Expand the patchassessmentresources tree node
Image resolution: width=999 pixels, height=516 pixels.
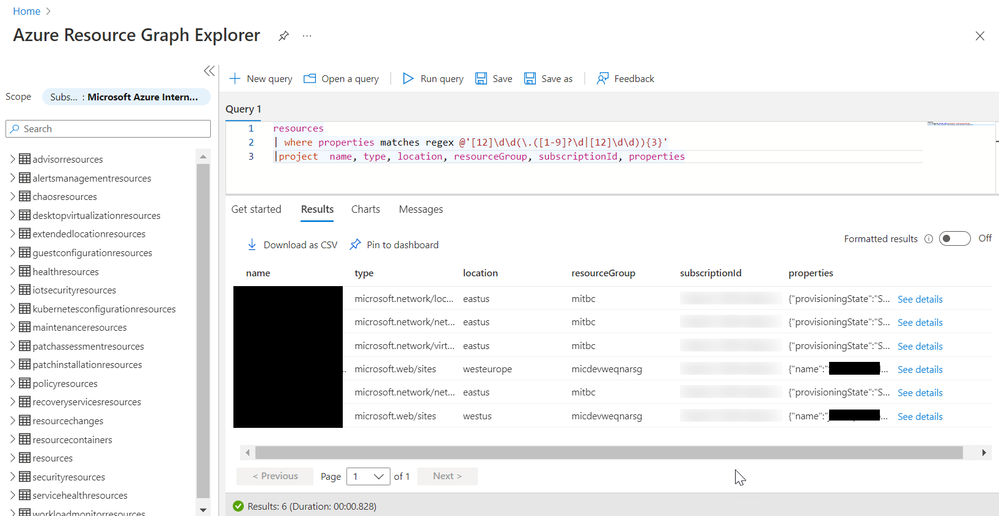click(x=12, y=346)
